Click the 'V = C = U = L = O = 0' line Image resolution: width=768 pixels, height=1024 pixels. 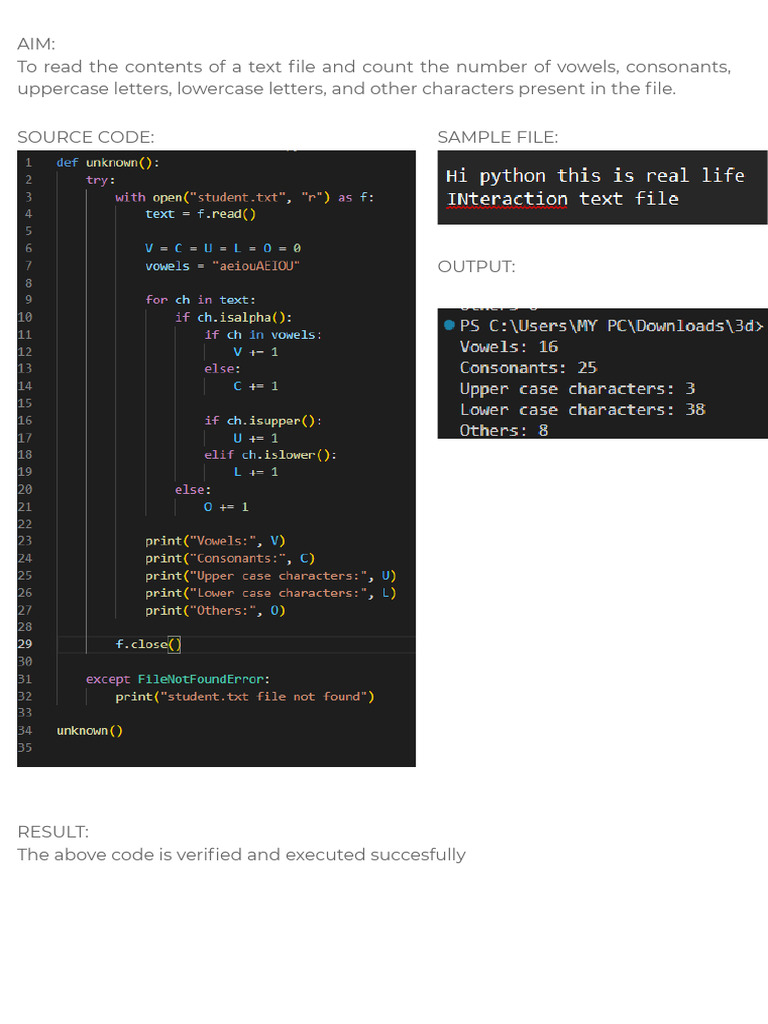223,248
